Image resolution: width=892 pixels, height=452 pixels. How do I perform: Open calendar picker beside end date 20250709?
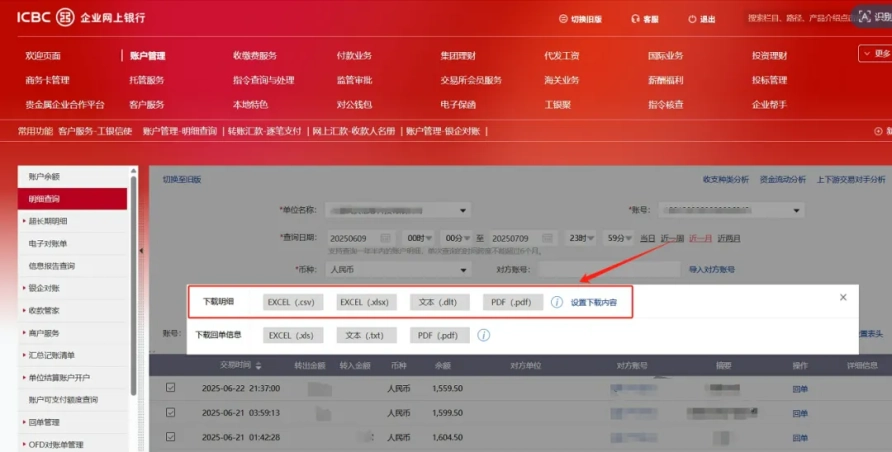[547, 238]
